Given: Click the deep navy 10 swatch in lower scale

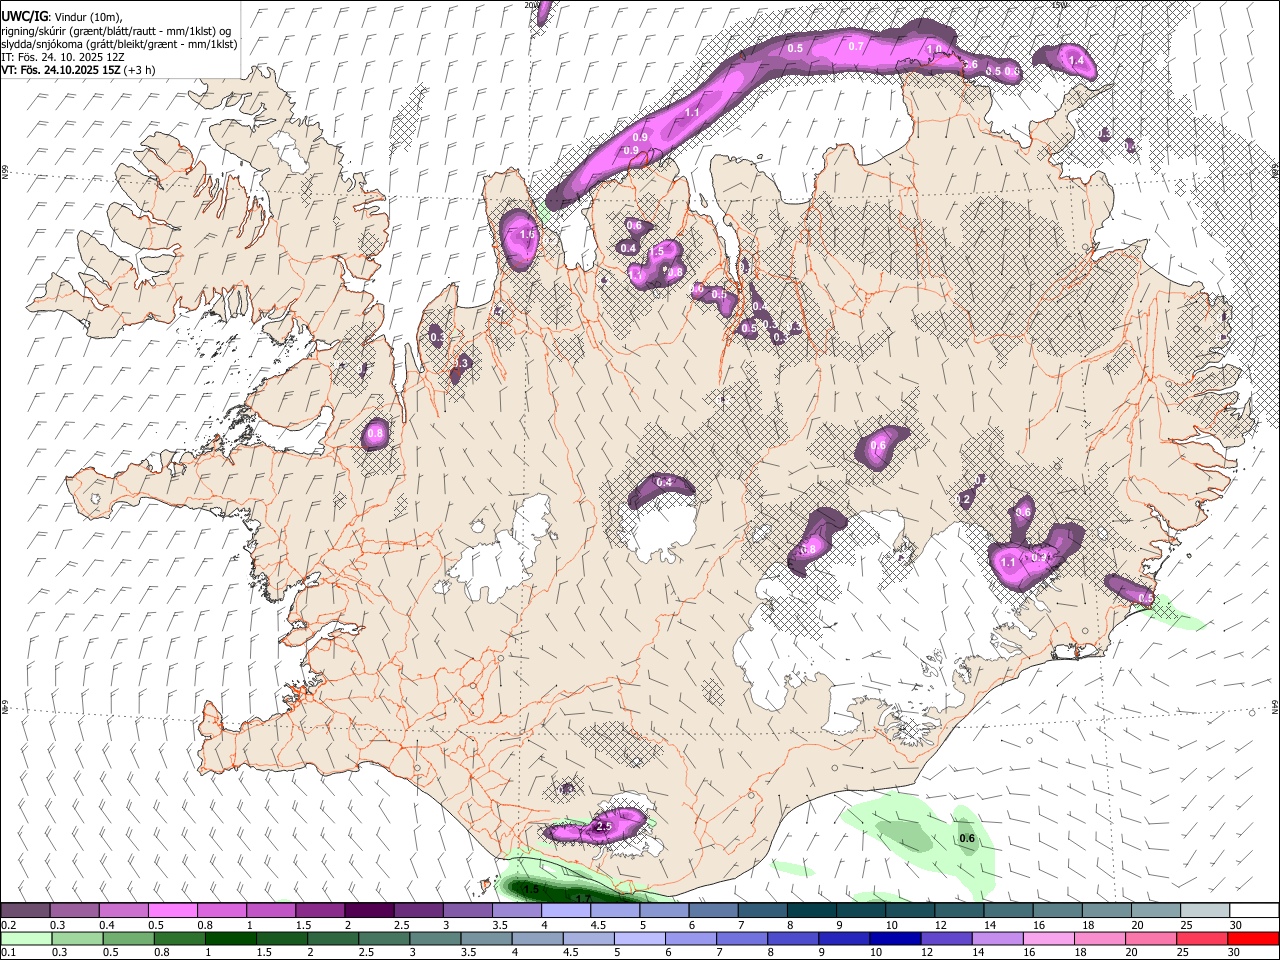Looking at the screenshot, I should [x=895, y=938].
